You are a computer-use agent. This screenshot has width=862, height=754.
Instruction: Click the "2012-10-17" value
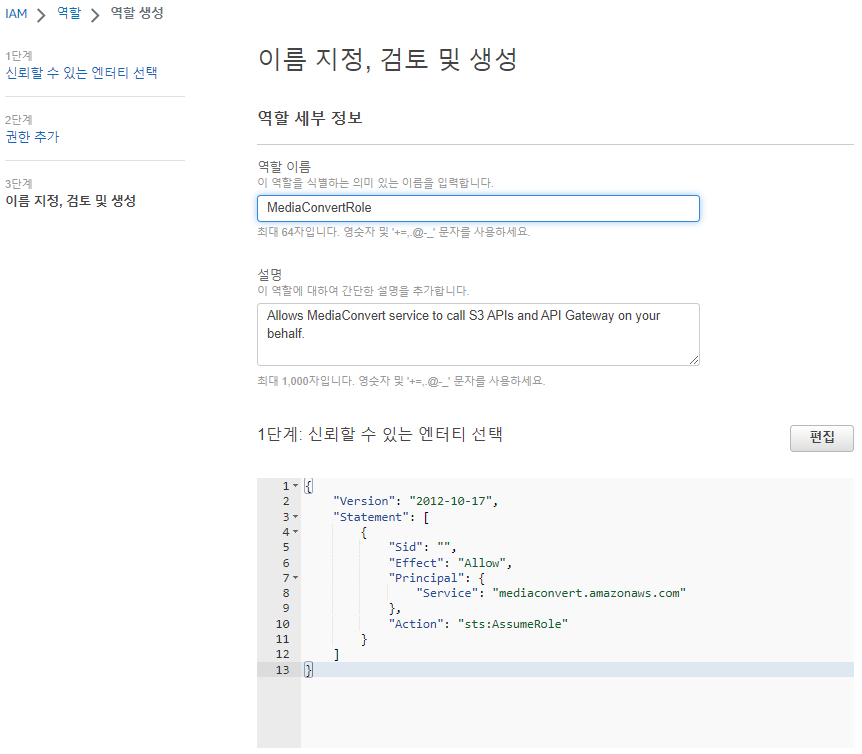(x=450, y=501)
